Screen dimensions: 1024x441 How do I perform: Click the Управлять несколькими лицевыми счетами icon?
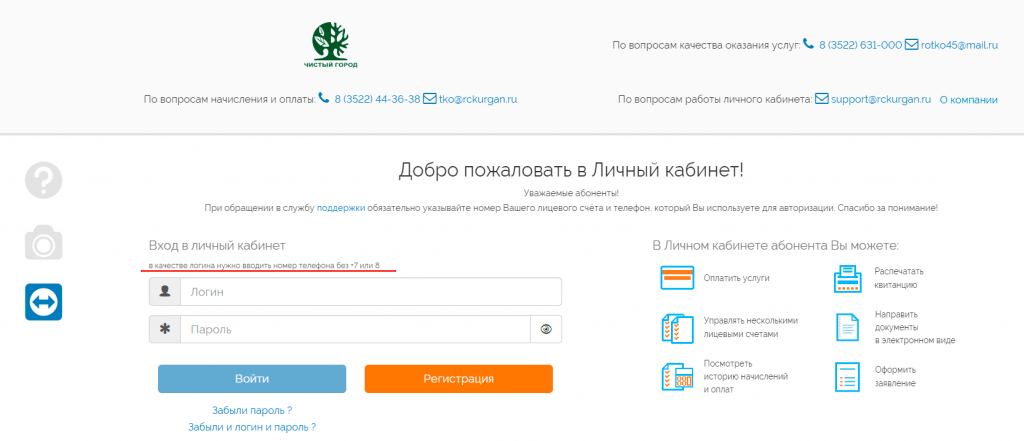(677, 327)
